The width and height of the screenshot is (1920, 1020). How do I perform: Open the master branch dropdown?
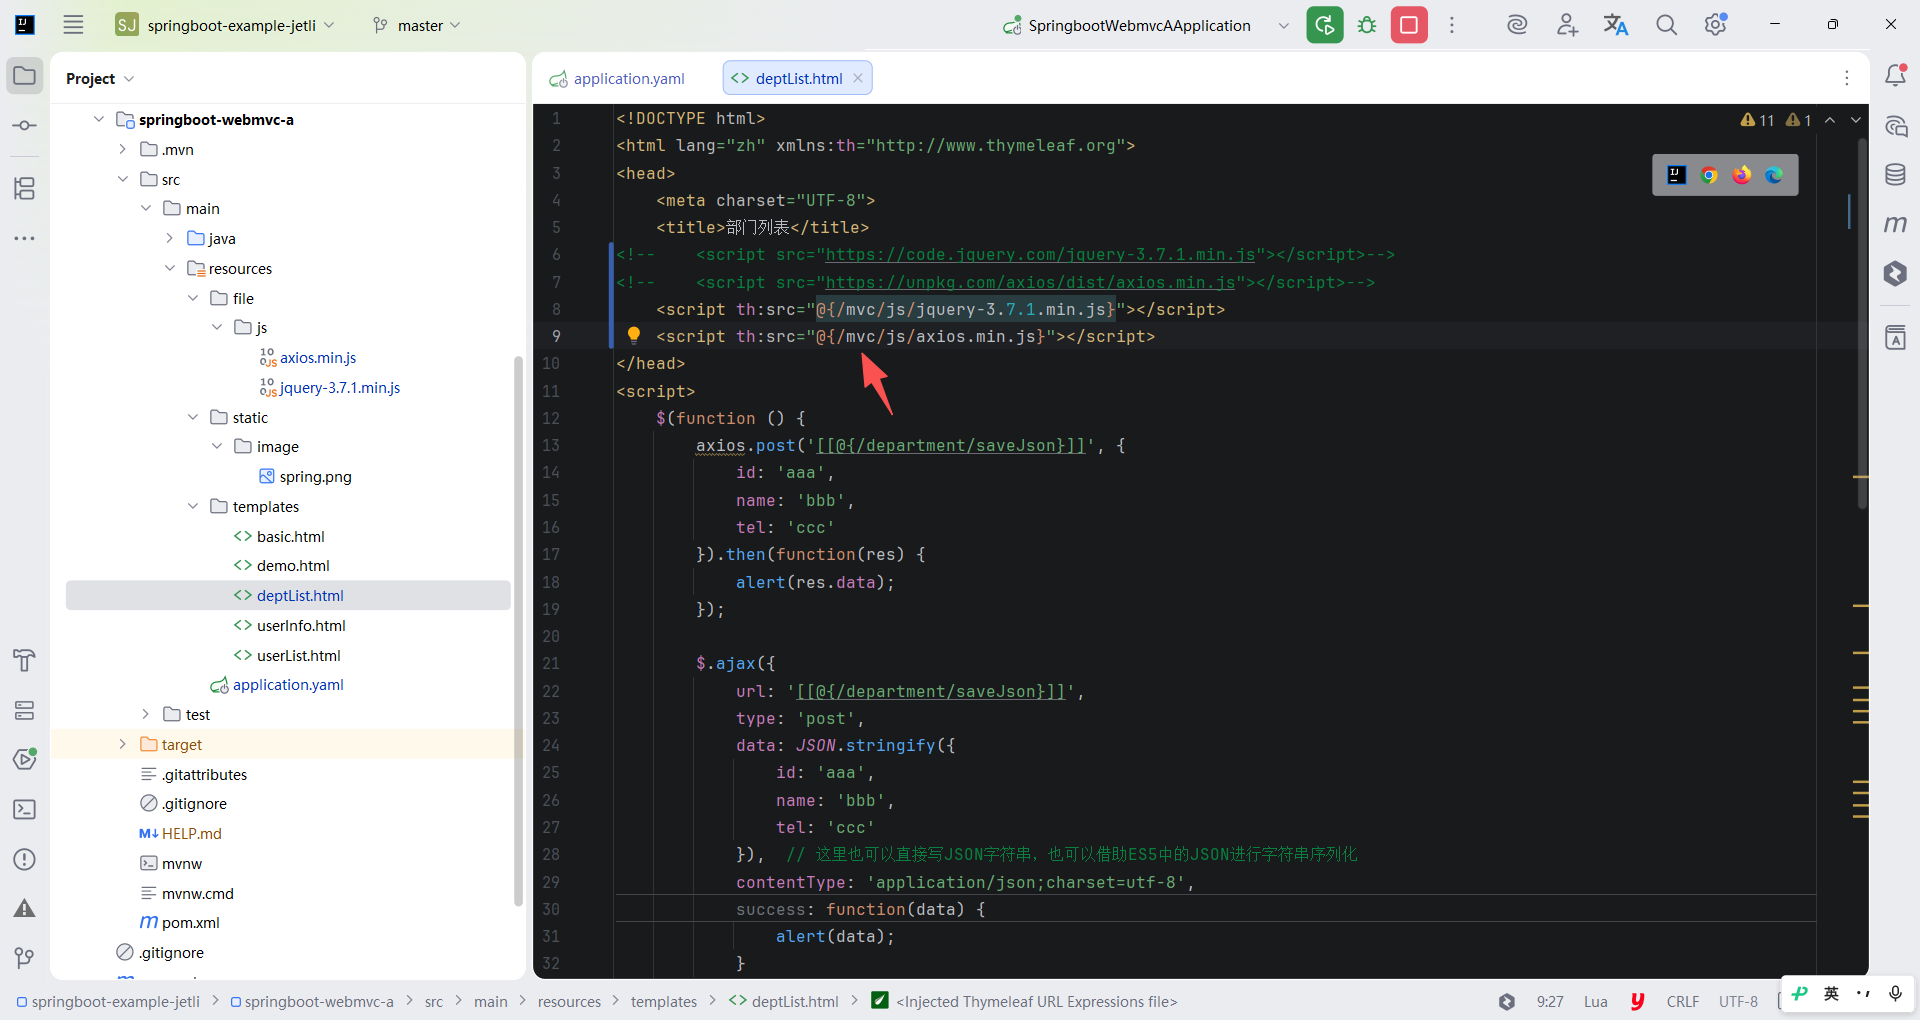[416, 25]
